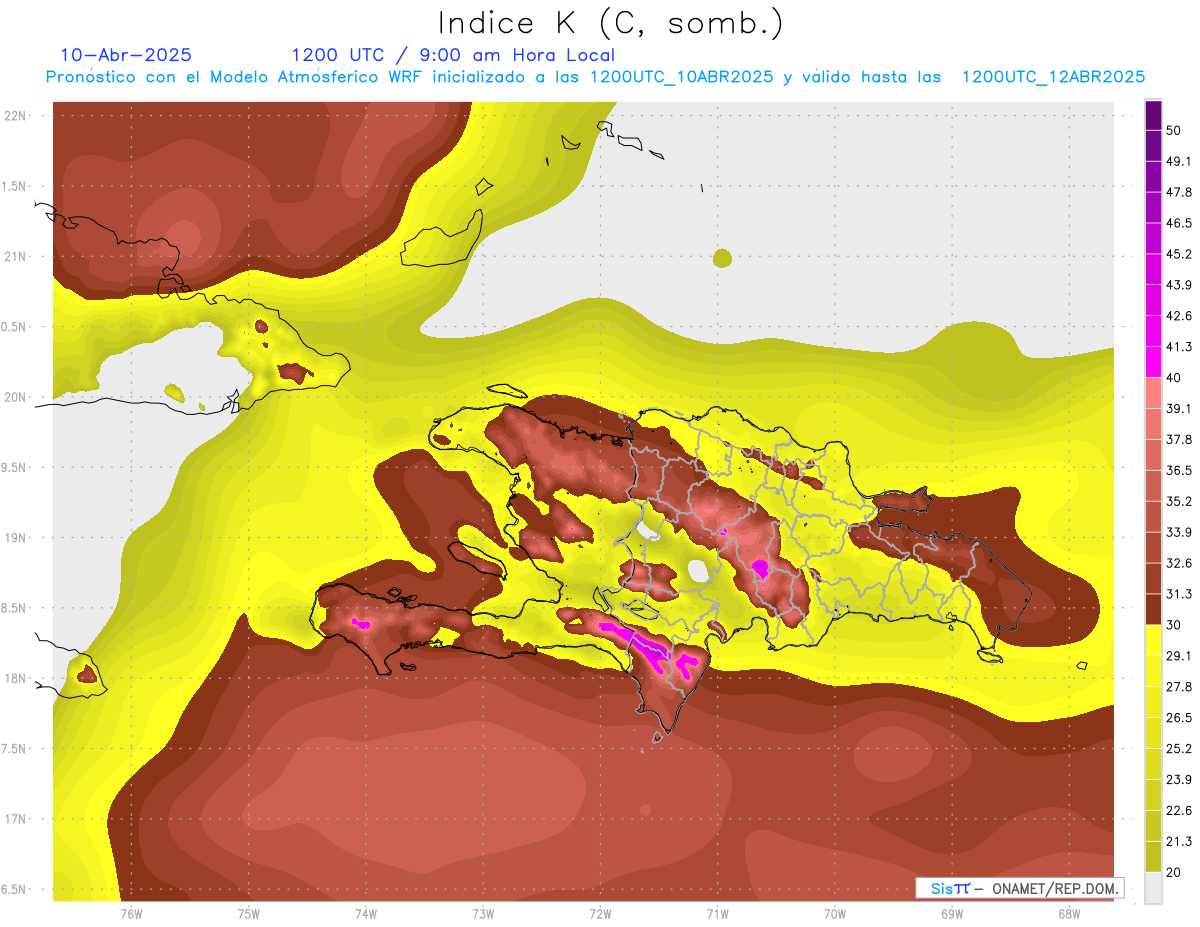Click the '42.6' value on the color scale
Image resolution: width=1200 pixels, height=927 pixels.
click(1179, 316)
